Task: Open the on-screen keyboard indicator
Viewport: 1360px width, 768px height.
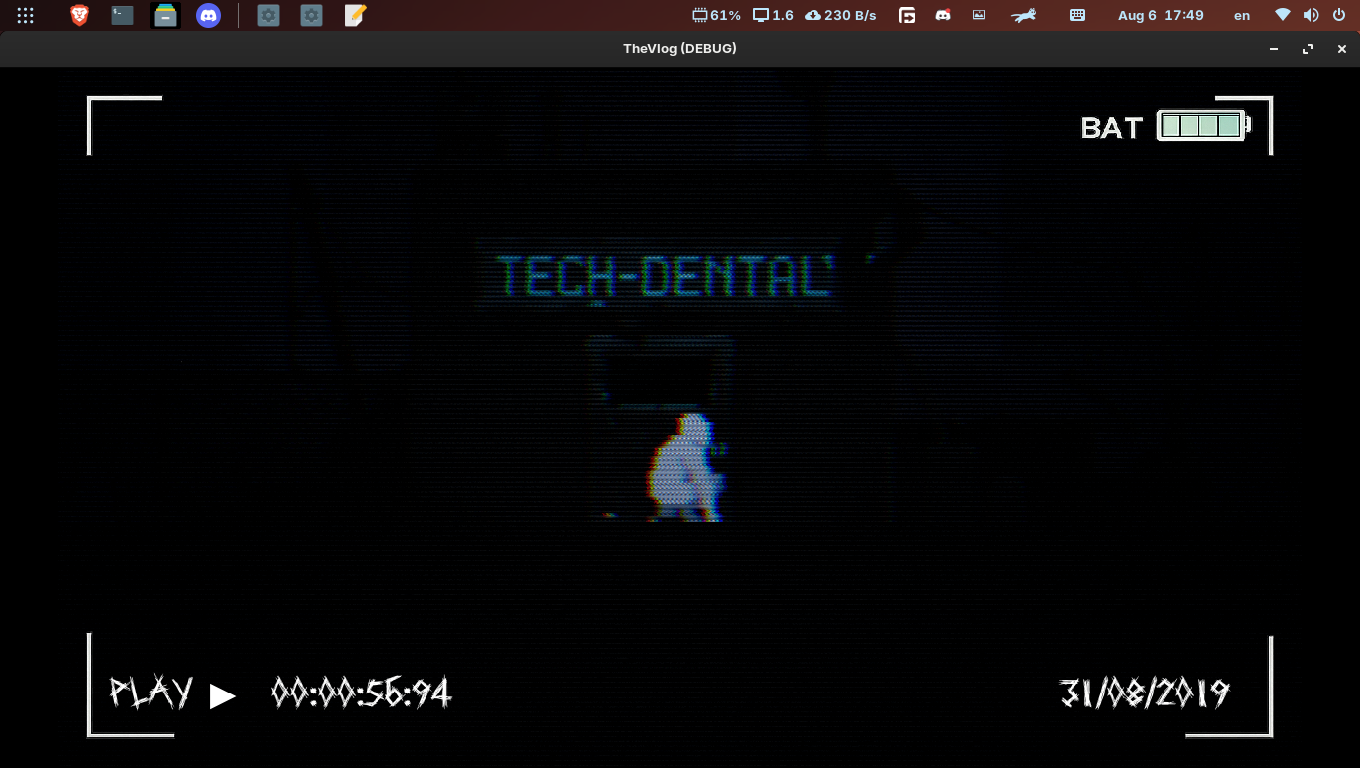Action: tap(1078, 15)
